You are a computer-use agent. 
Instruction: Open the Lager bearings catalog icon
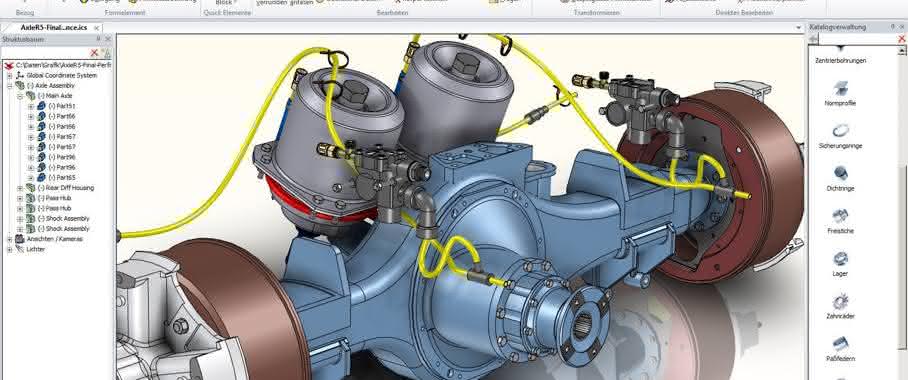(x=840, y=258)
